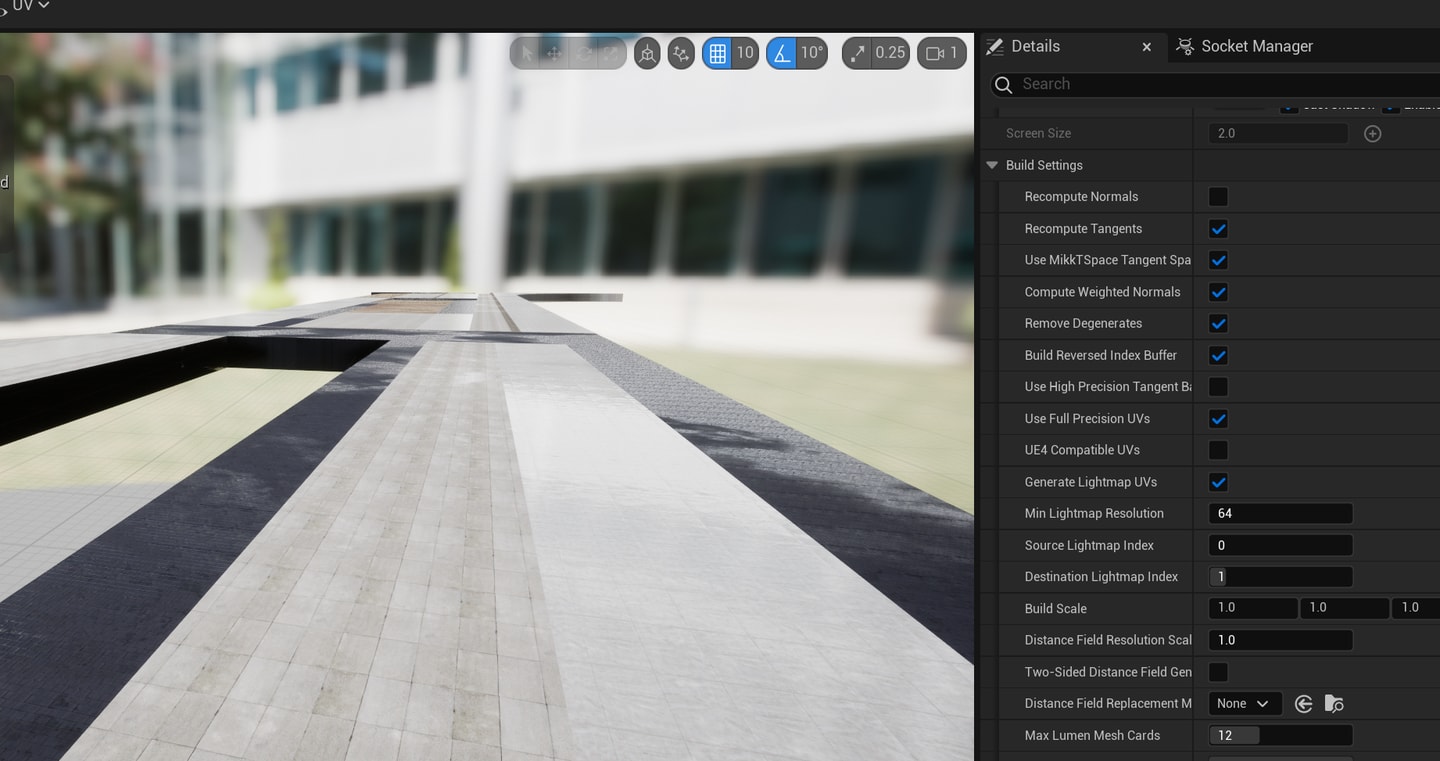Open the UV menu

(30, 6)
